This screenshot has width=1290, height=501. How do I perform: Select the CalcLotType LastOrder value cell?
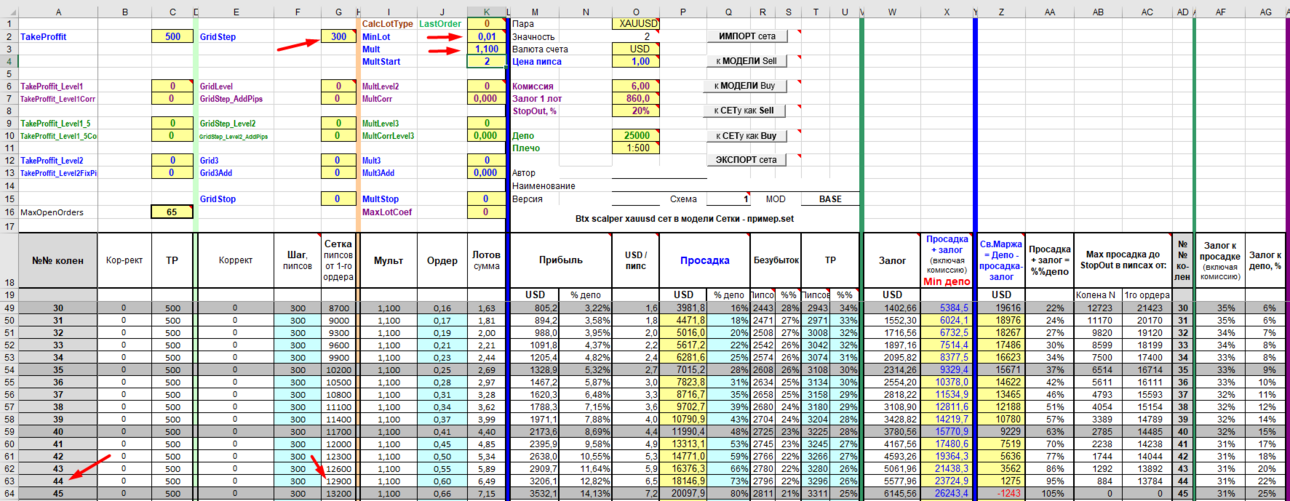tap(486, 23)
